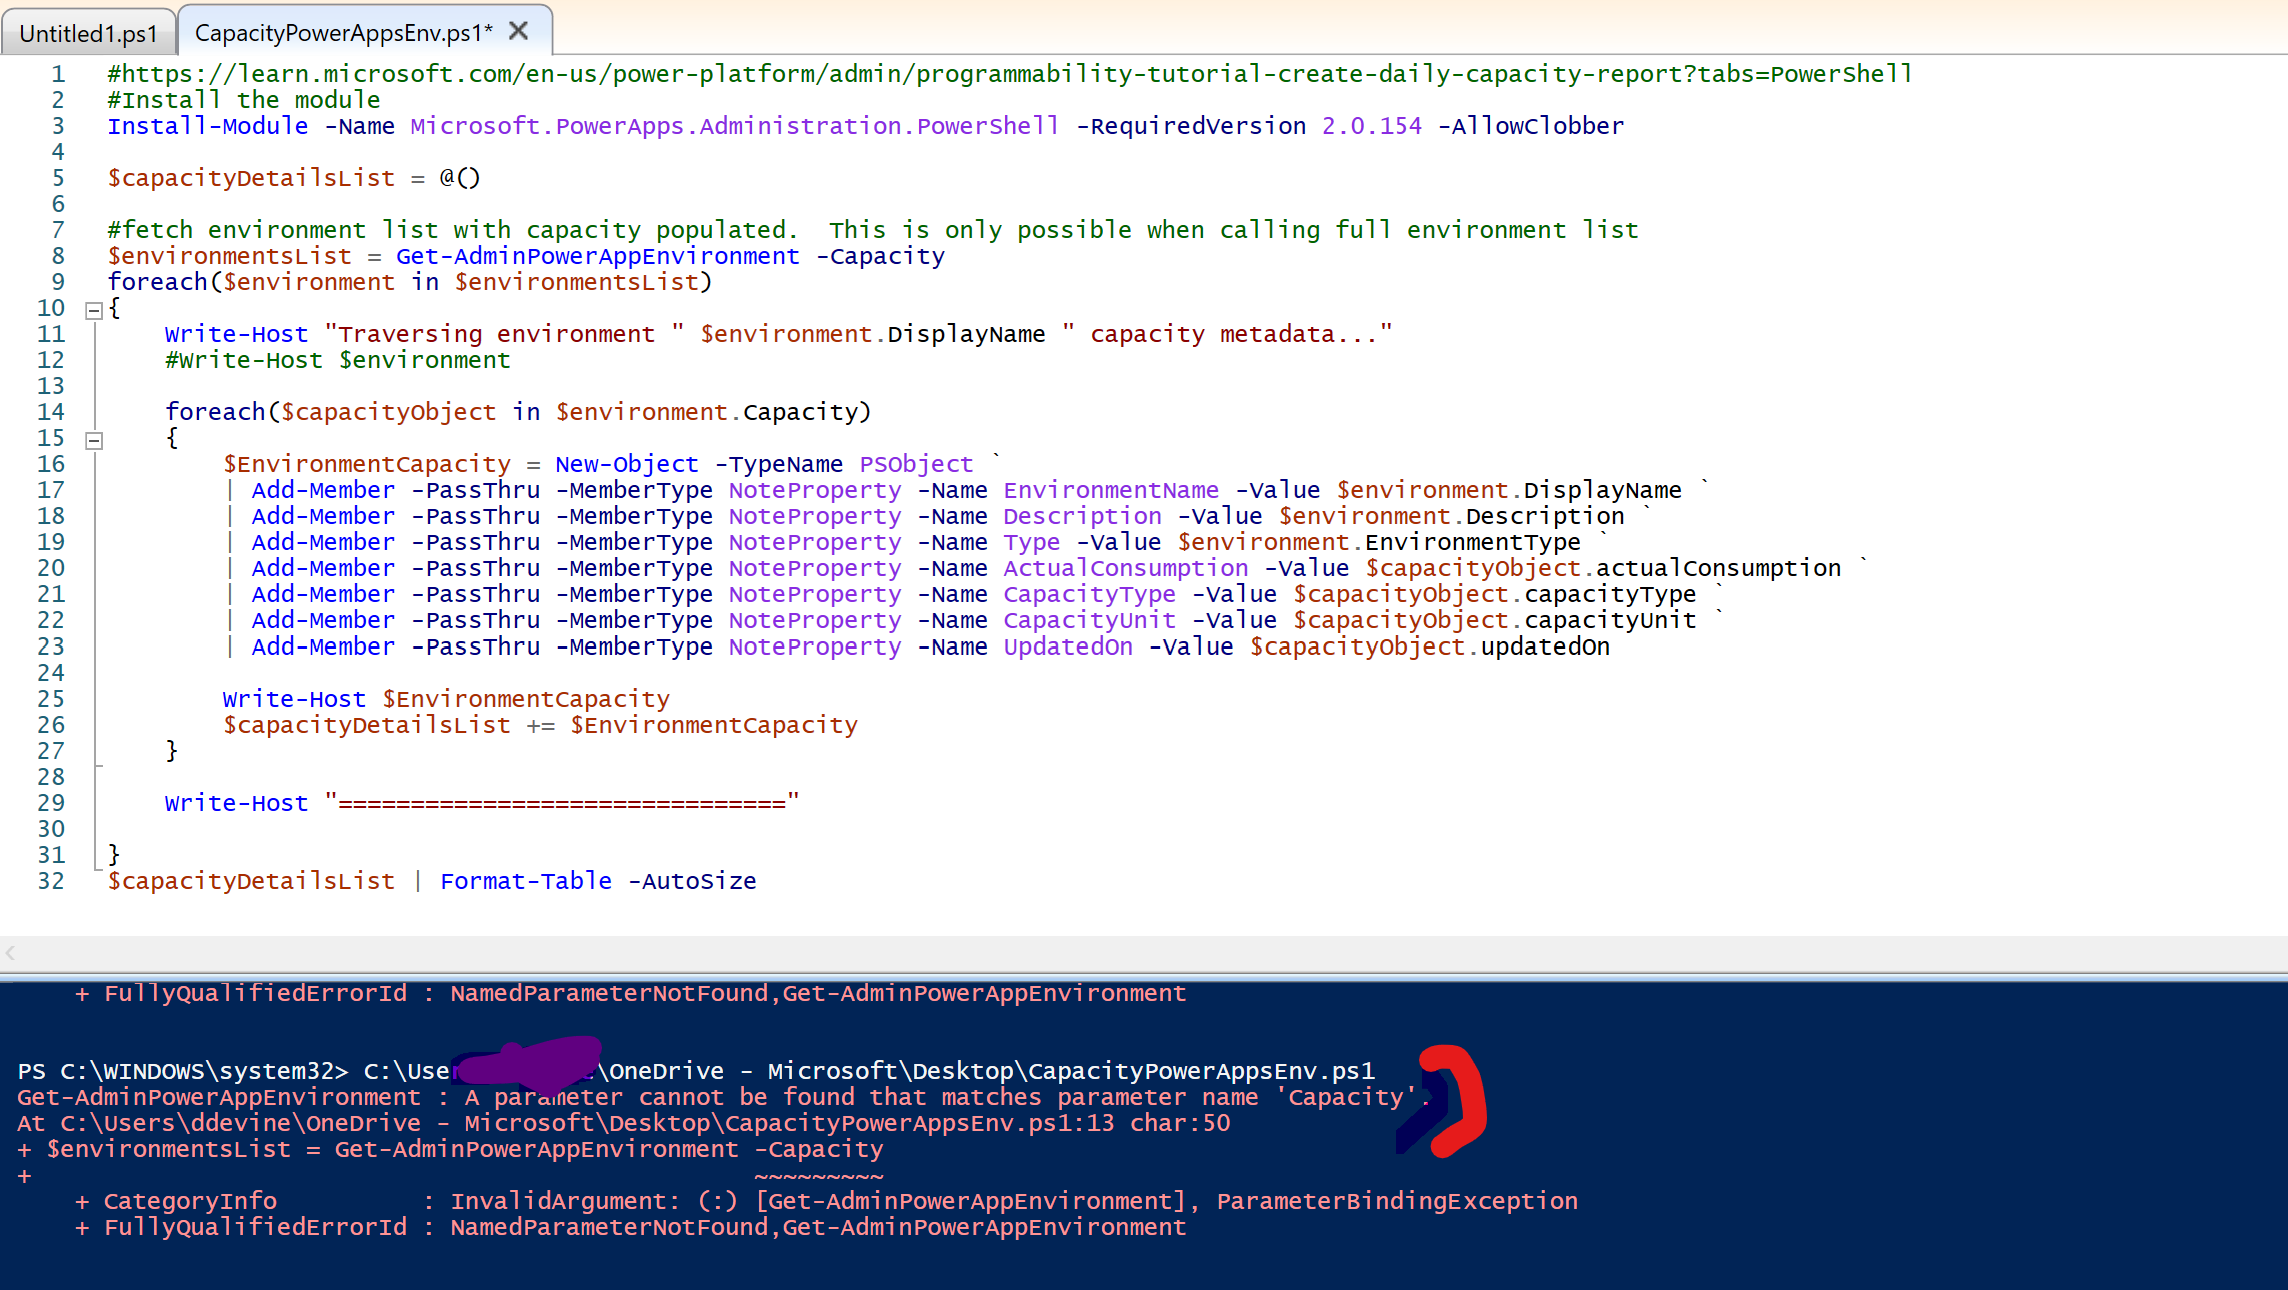Expand the outlining box beside the opening brace
2288x1290 pixels.
(92, 310)
